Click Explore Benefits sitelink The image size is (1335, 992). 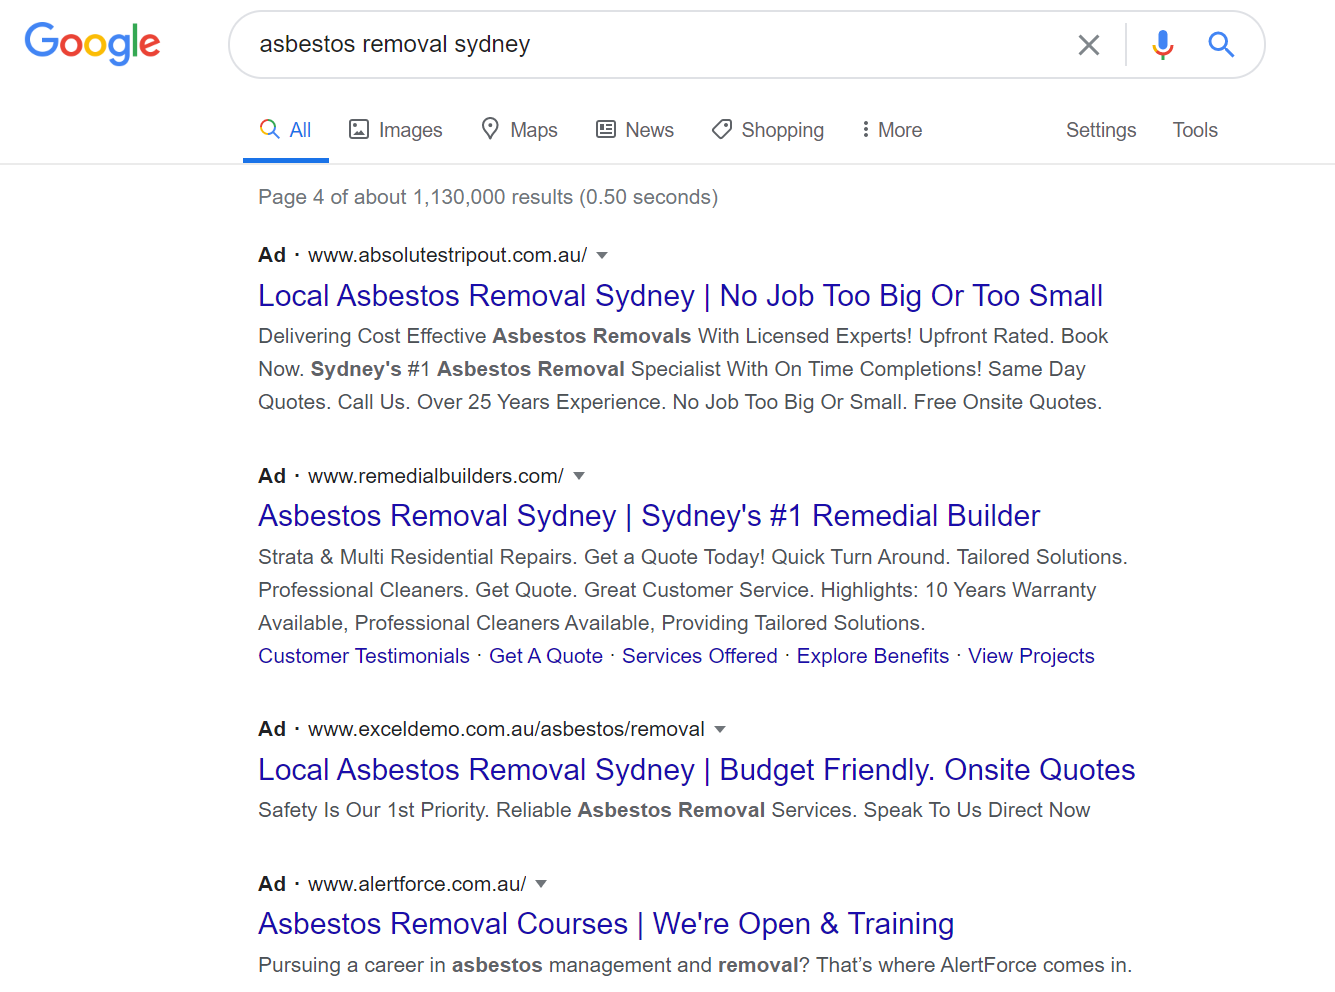click(873, 656)
